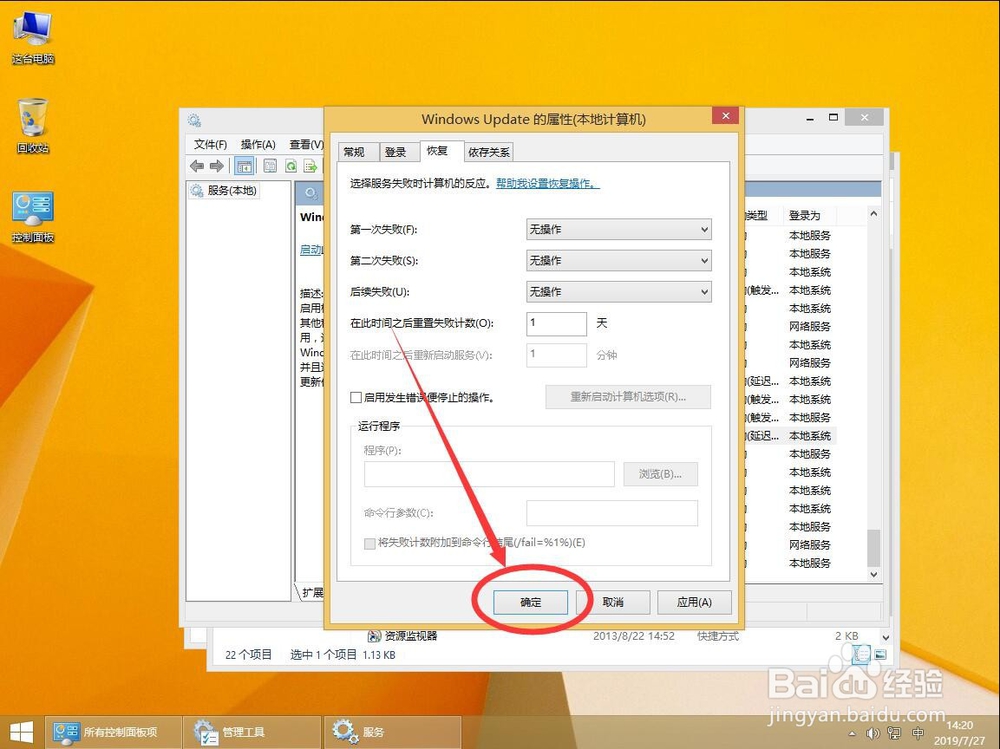Screen dimensions: 1000x749
Task: Show hidden tray icons arrow
Action: click(852, 734)
